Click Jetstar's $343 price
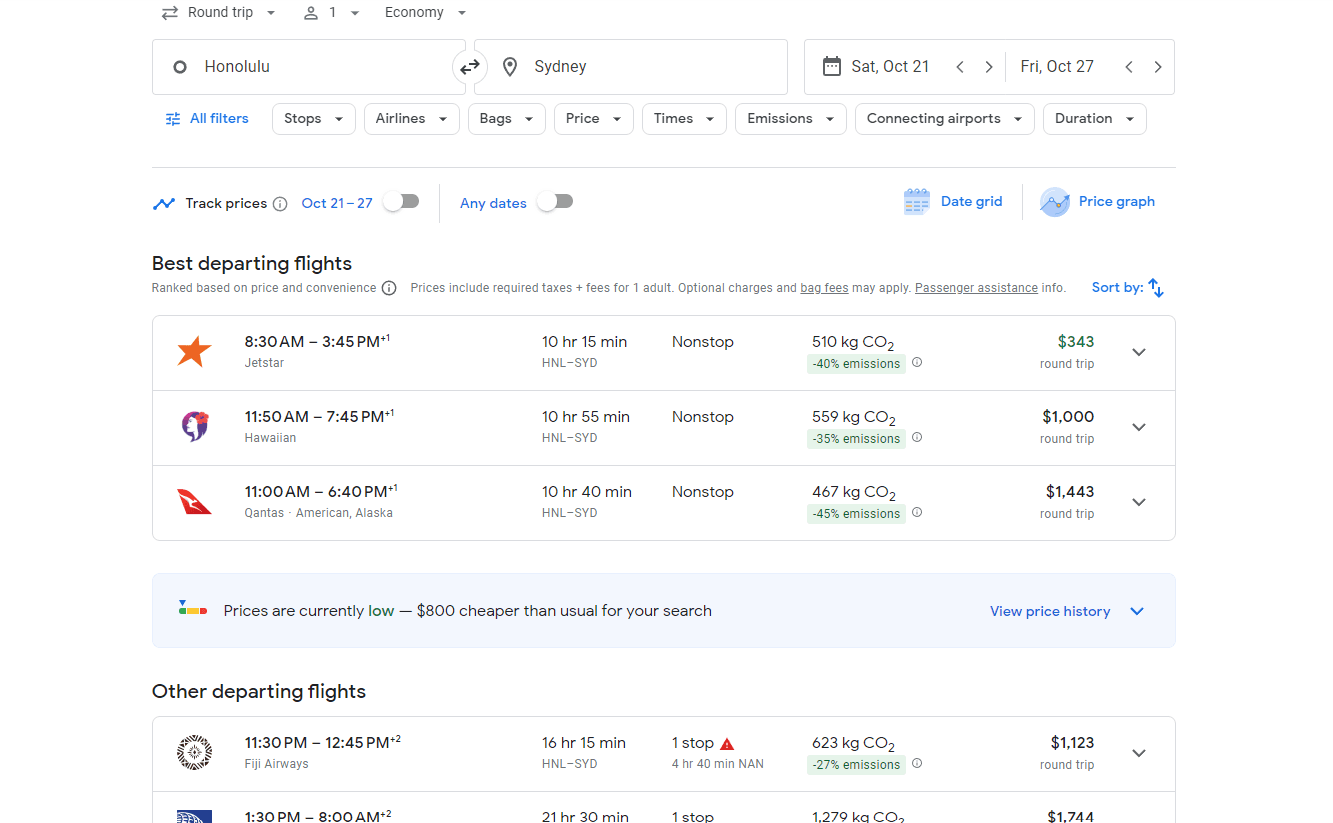Viewport: 1333px width, 823px height. (1076, 342)
